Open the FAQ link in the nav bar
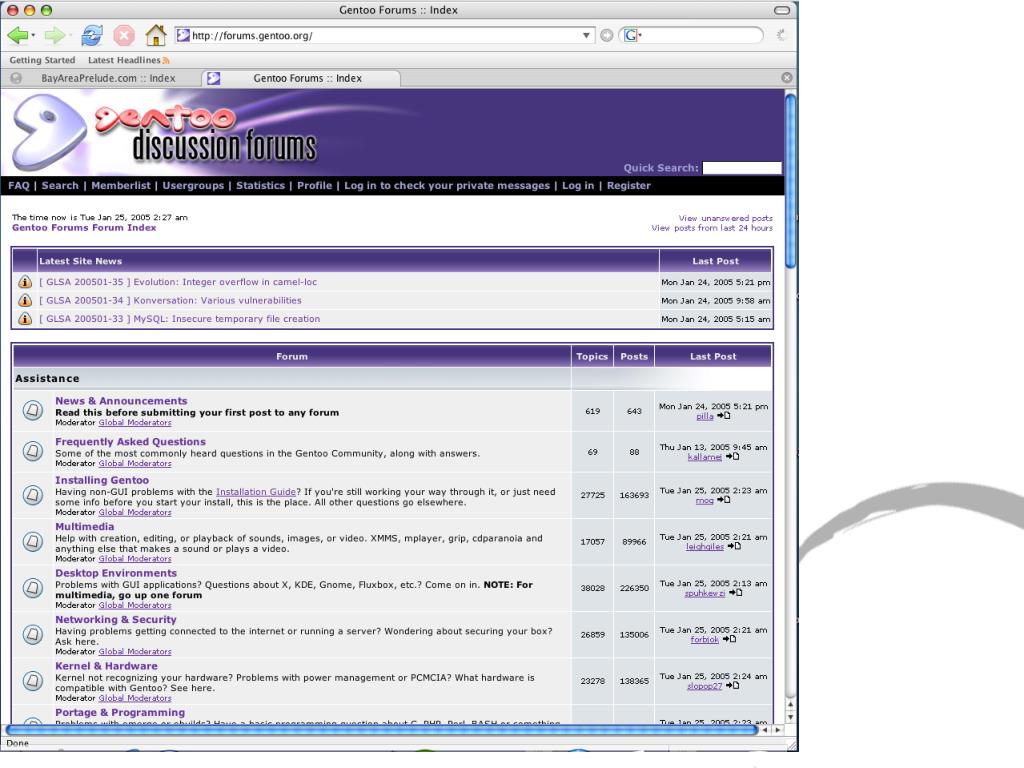 click(x=19, y=185)
